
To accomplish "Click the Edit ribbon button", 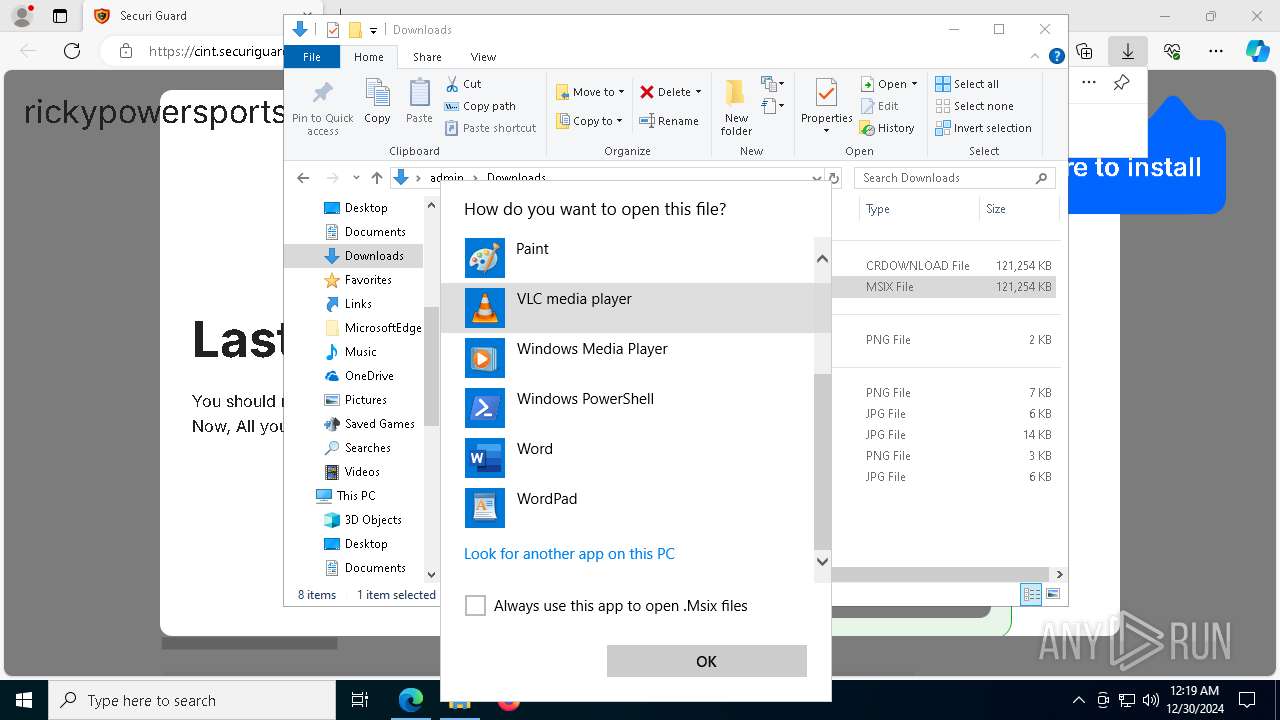I will pyautogui.click(x=880, y=106).
